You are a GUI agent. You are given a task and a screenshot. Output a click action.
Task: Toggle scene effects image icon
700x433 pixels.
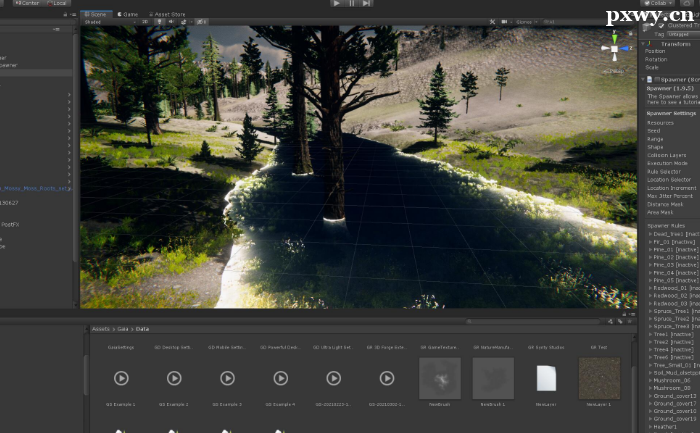tap(183, 21)
